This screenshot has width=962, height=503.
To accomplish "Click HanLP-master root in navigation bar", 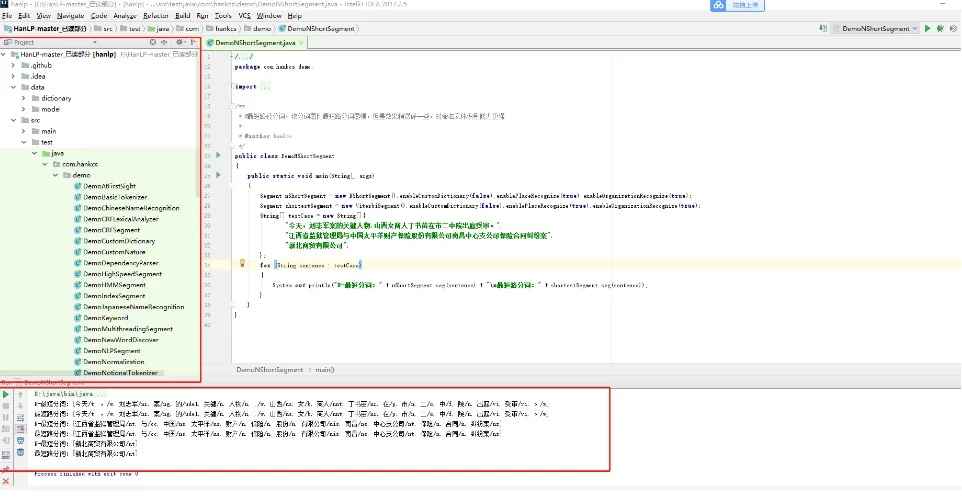I will coord(46,28).
